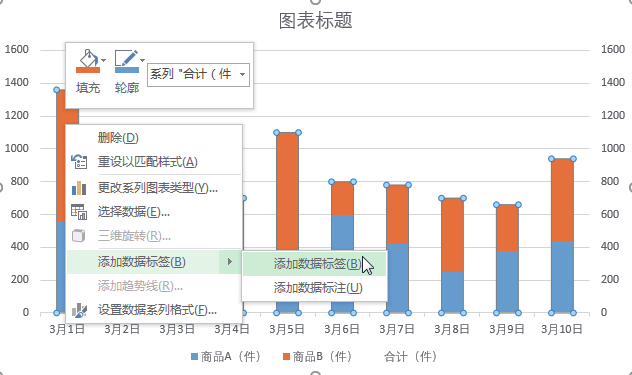
Task: Open the Fill color dropdown arrow
Action: pyautogui.click(x=104, y=60)
